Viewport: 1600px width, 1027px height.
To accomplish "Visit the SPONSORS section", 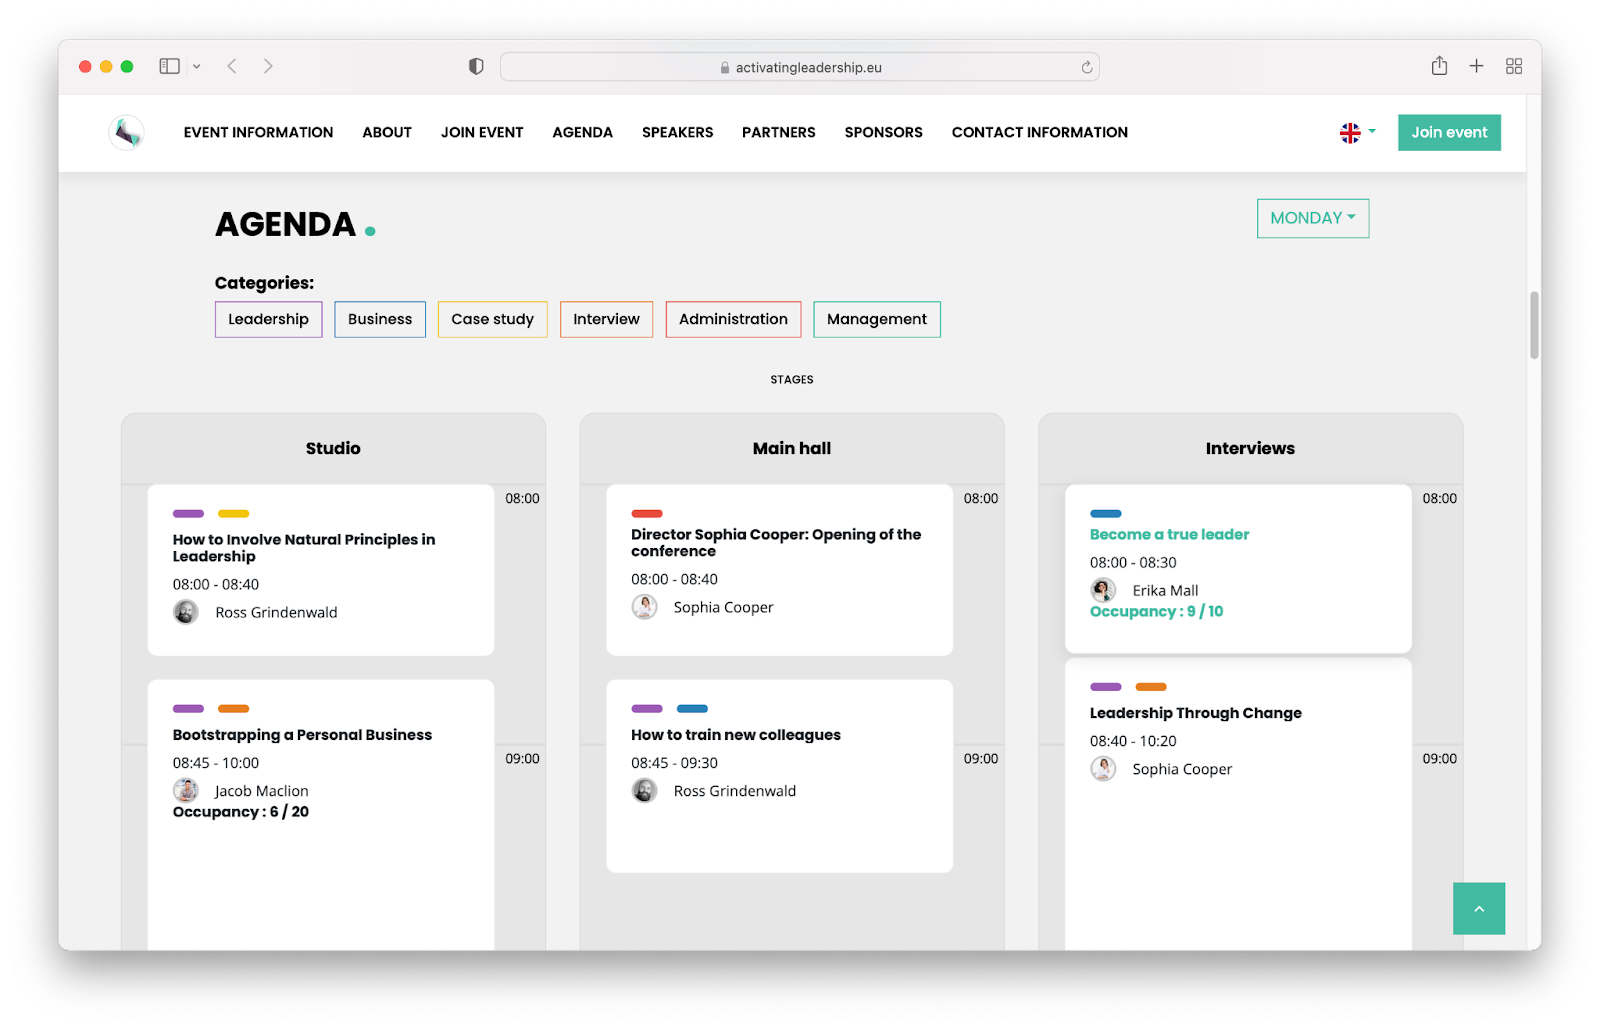I will [883, 132].
